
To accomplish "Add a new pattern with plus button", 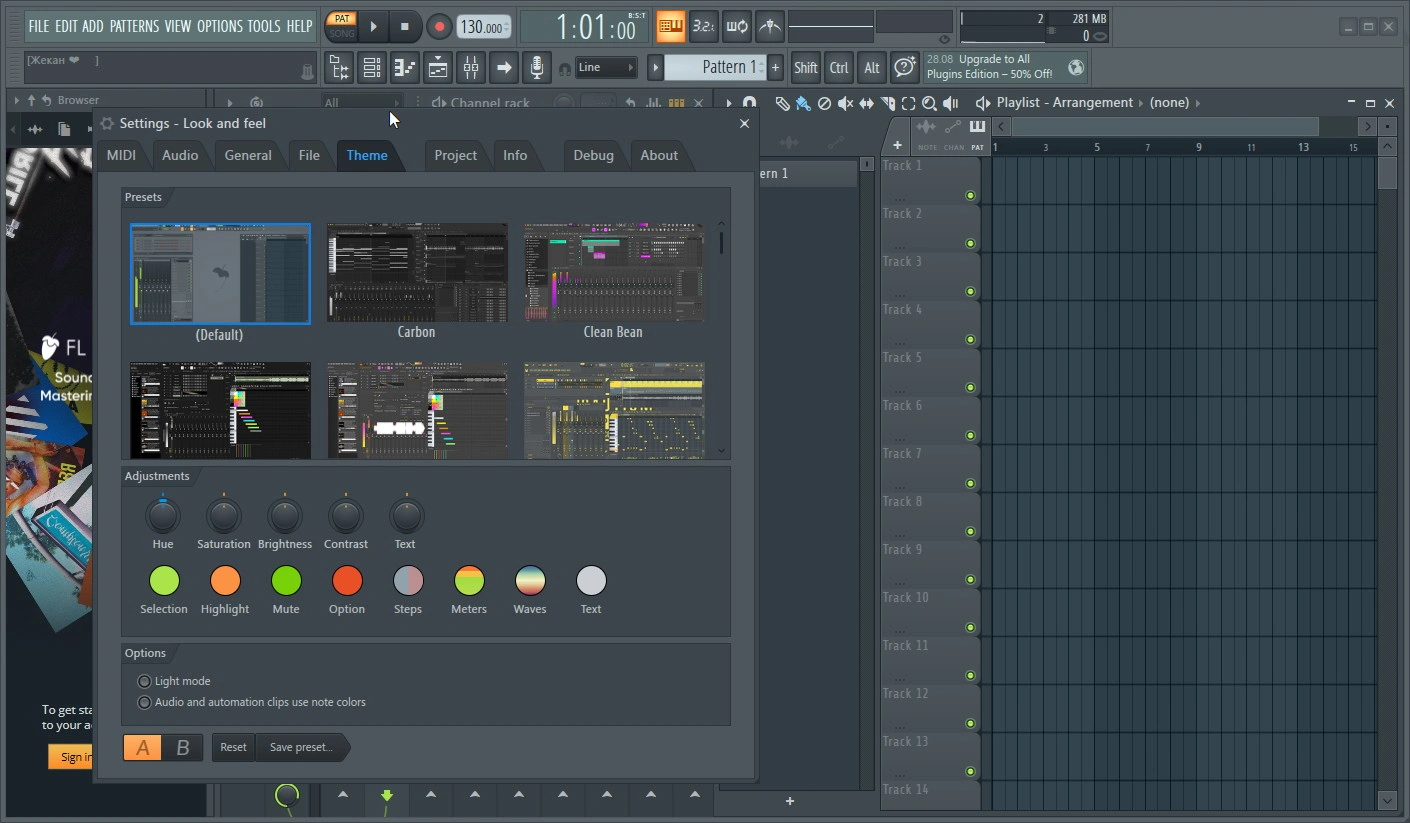I will [x=775, y=67].
